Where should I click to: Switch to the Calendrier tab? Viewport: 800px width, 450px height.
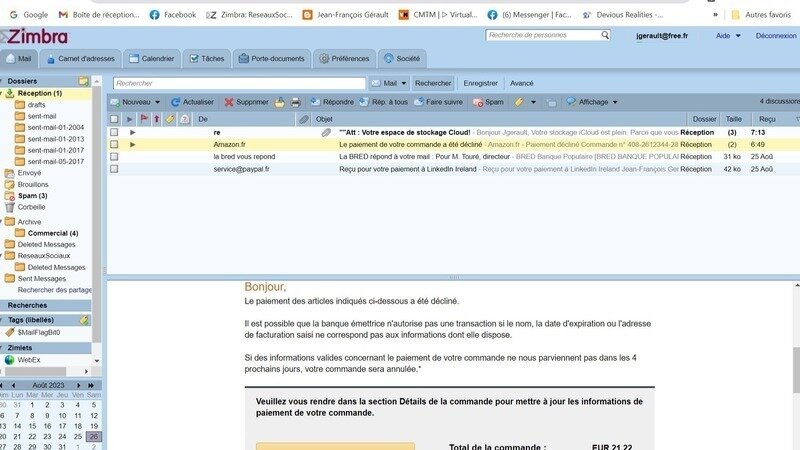point(152,59)
